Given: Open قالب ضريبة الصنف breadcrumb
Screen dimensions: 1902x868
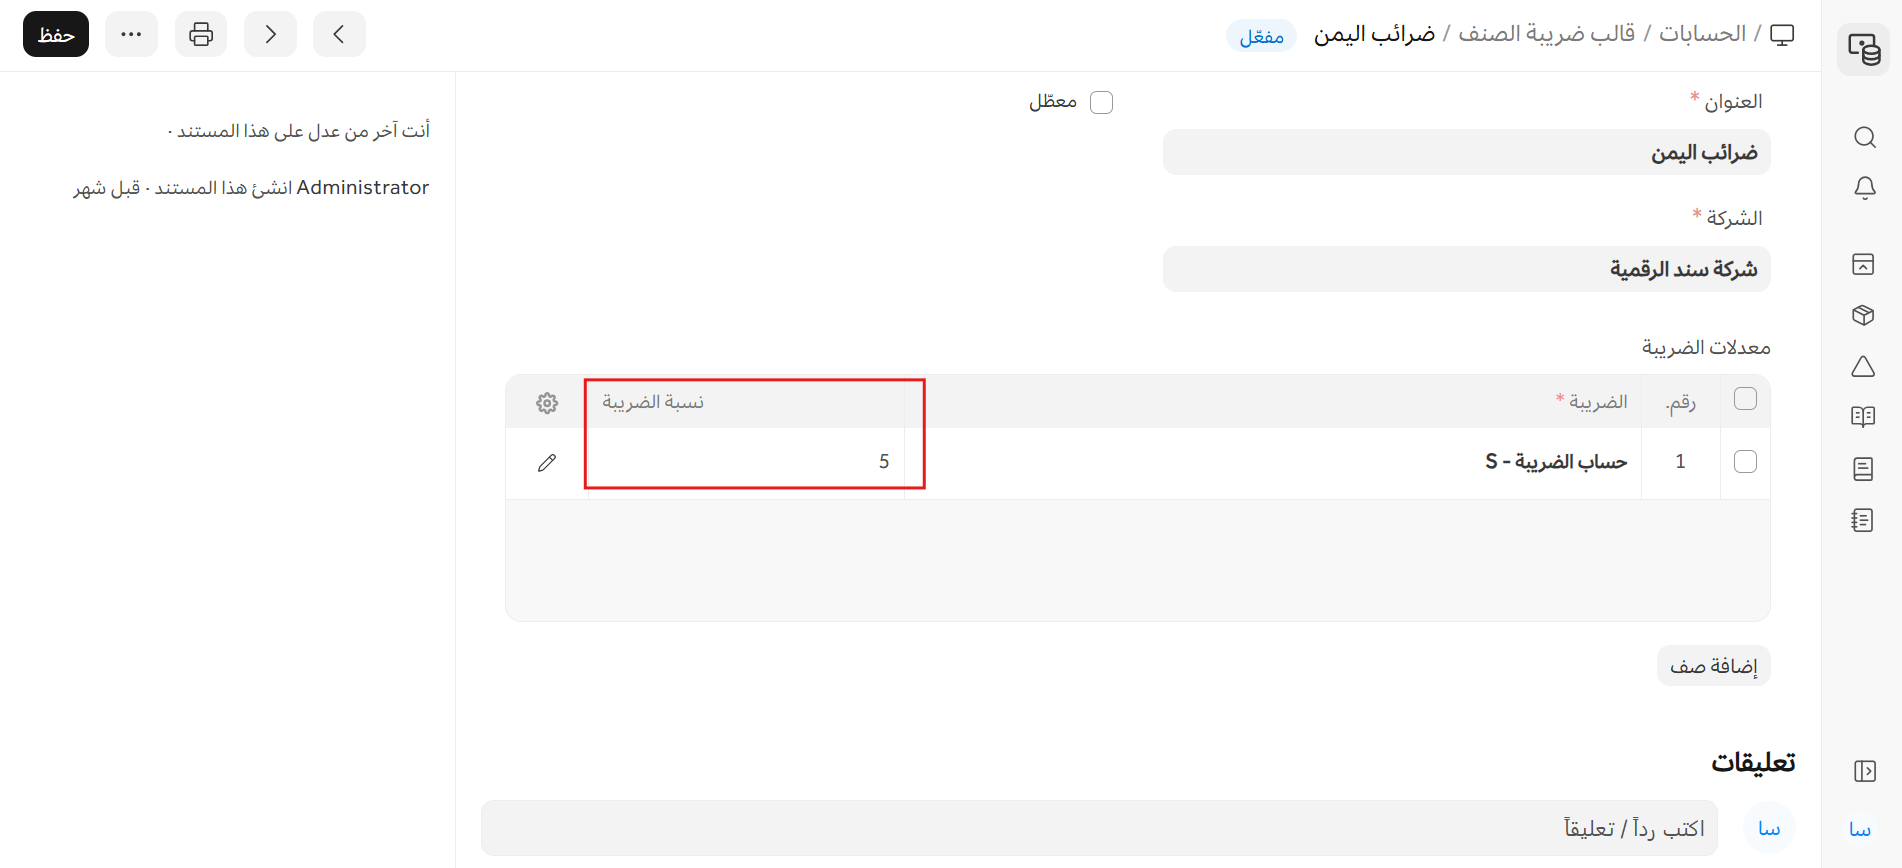Looking at the screenshot, I should coord(1546,34).
